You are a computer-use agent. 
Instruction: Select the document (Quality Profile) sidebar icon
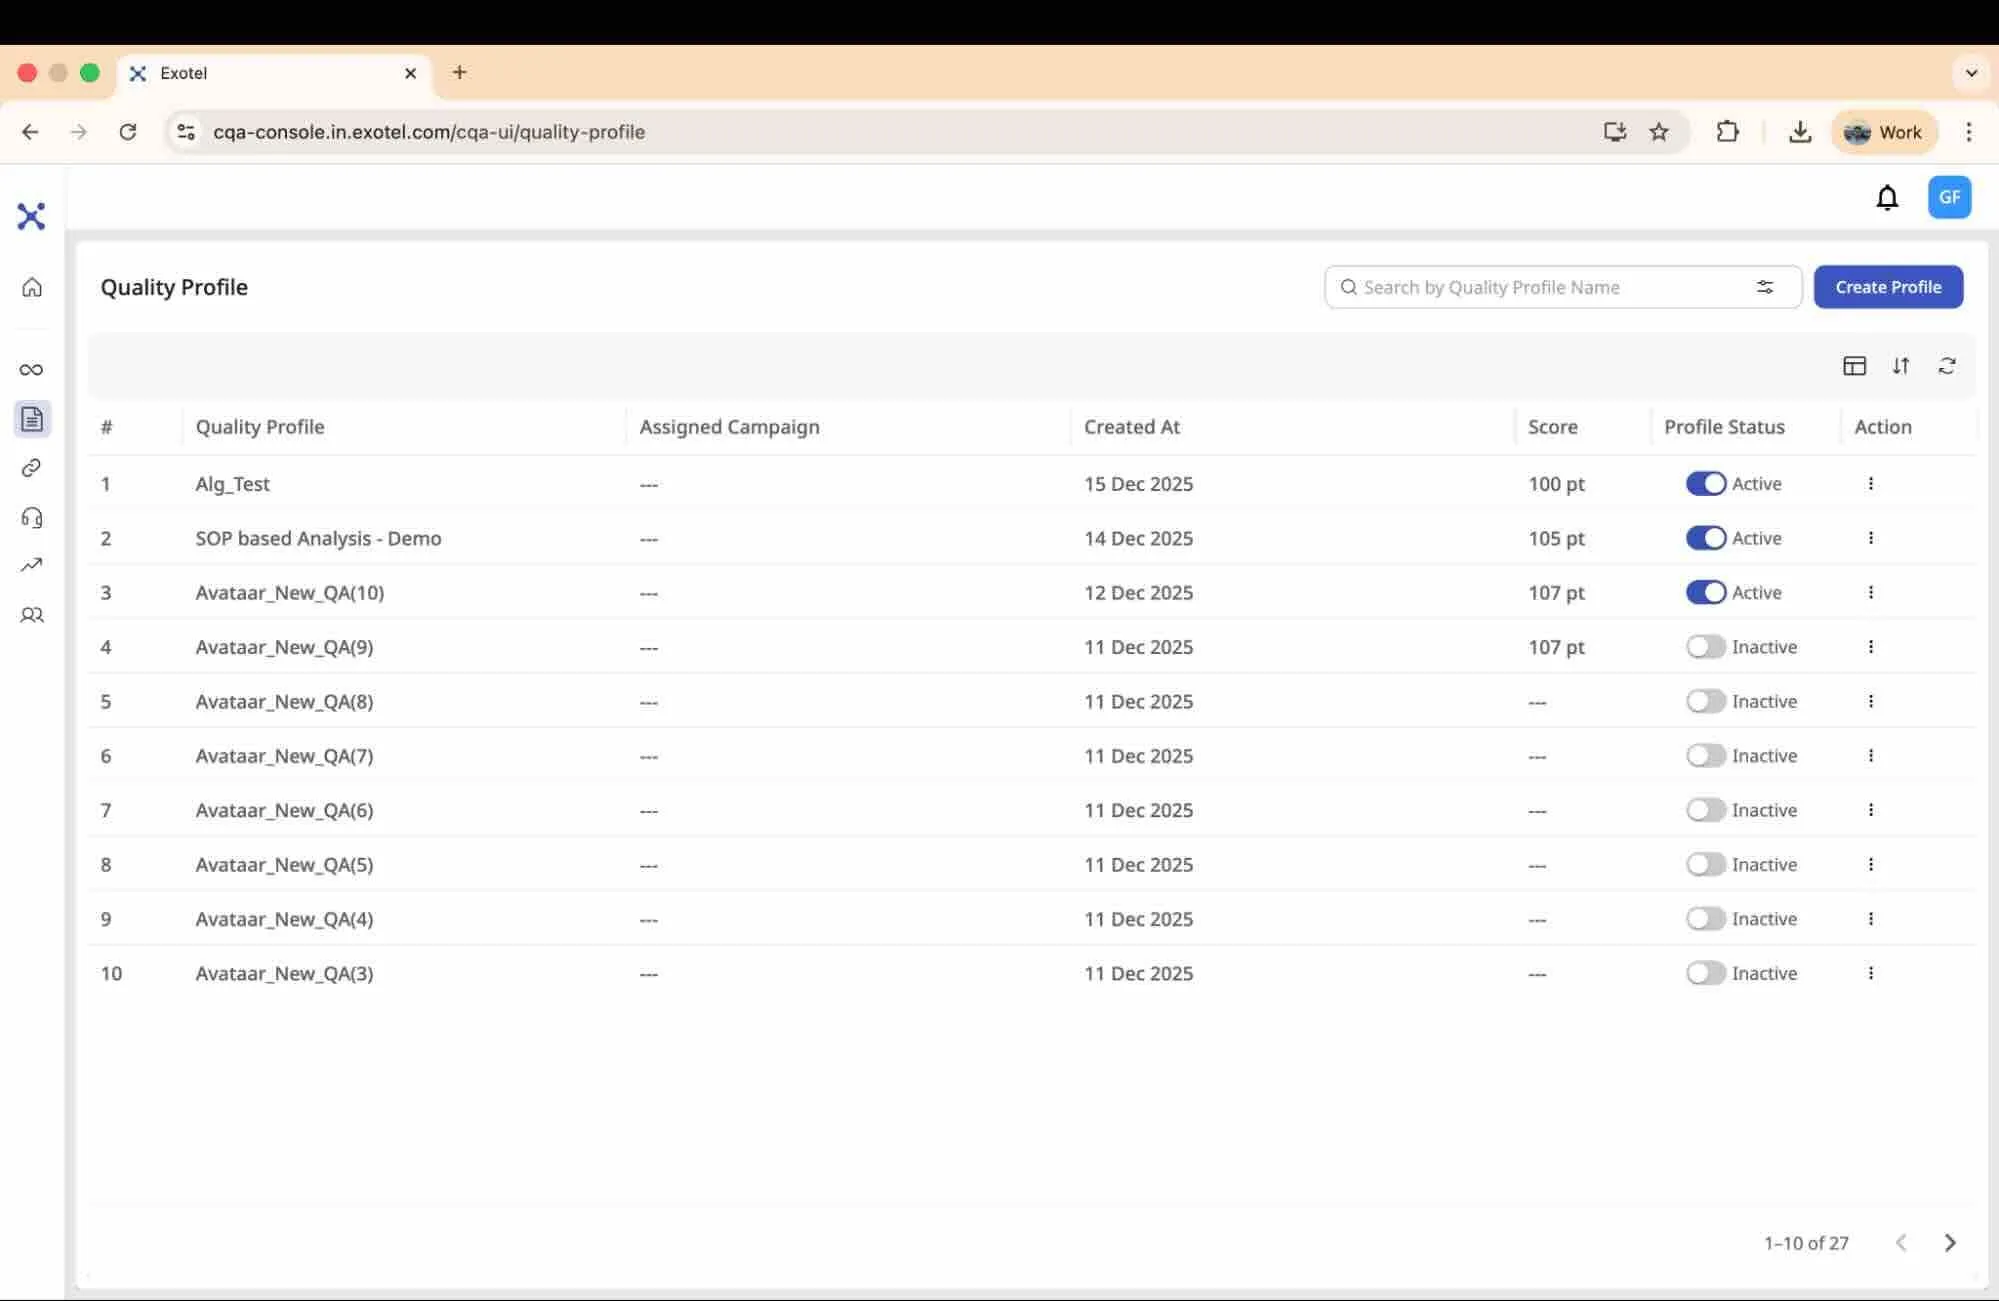click(32, 419)
